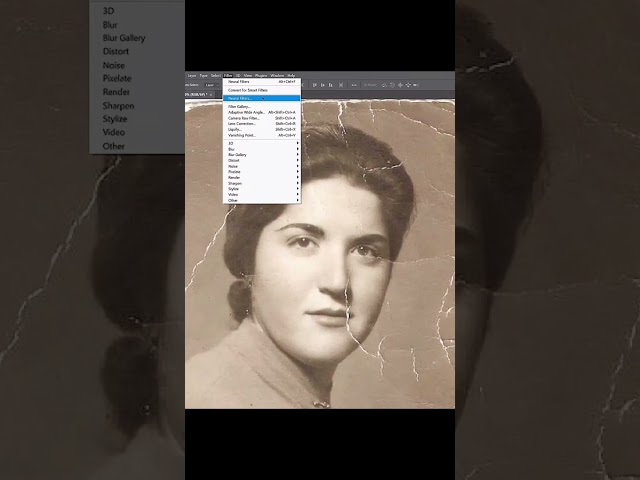The height and width of the screenshot is (480, 640).
Task: Expand Blur submenu in white Filter dropdown
Action: [x=262, y=149]
